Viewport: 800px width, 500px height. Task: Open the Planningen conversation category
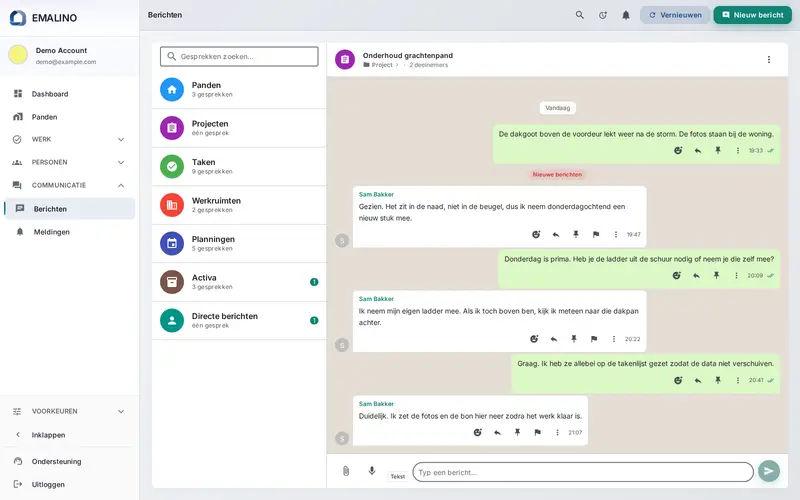point(239,243)
